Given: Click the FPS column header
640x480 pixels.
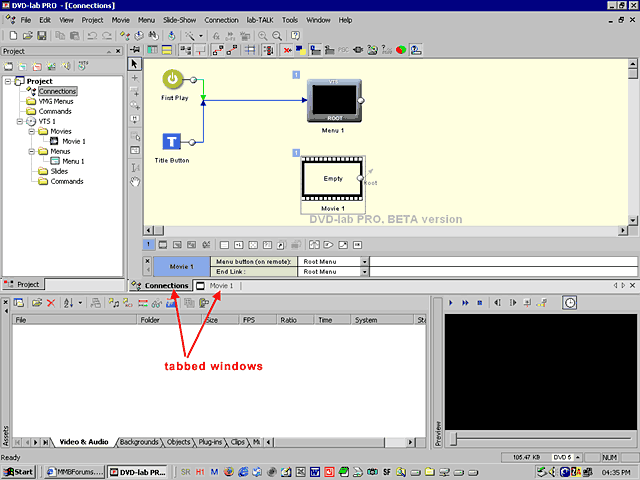Looking at the screenshot, I should [258, 320].
